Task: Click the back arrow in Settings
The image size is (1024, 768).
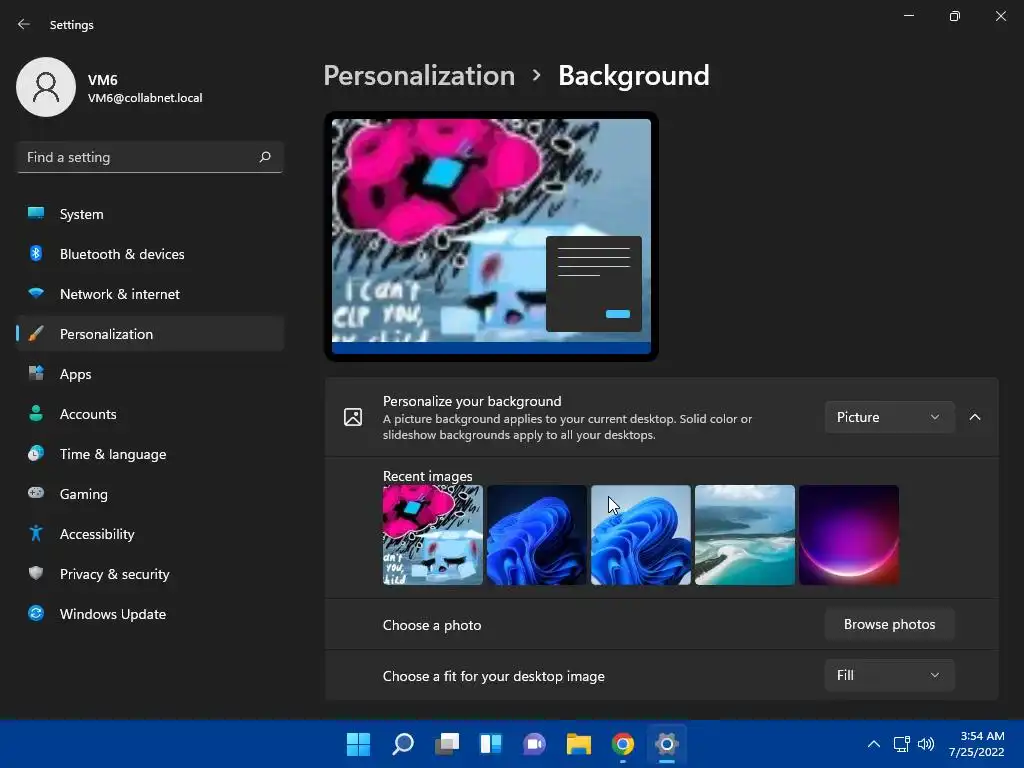Action: (24, 24)
